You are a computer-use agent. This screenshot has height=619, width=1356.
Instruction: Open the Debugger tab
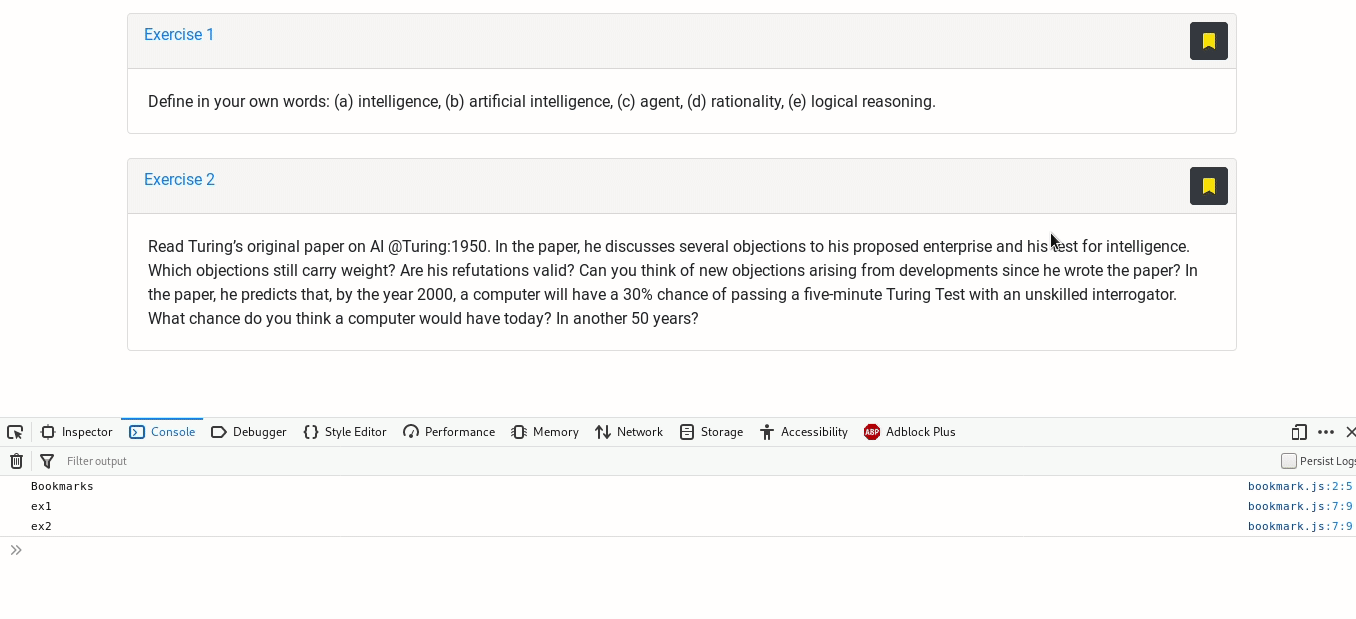(248, 432)
